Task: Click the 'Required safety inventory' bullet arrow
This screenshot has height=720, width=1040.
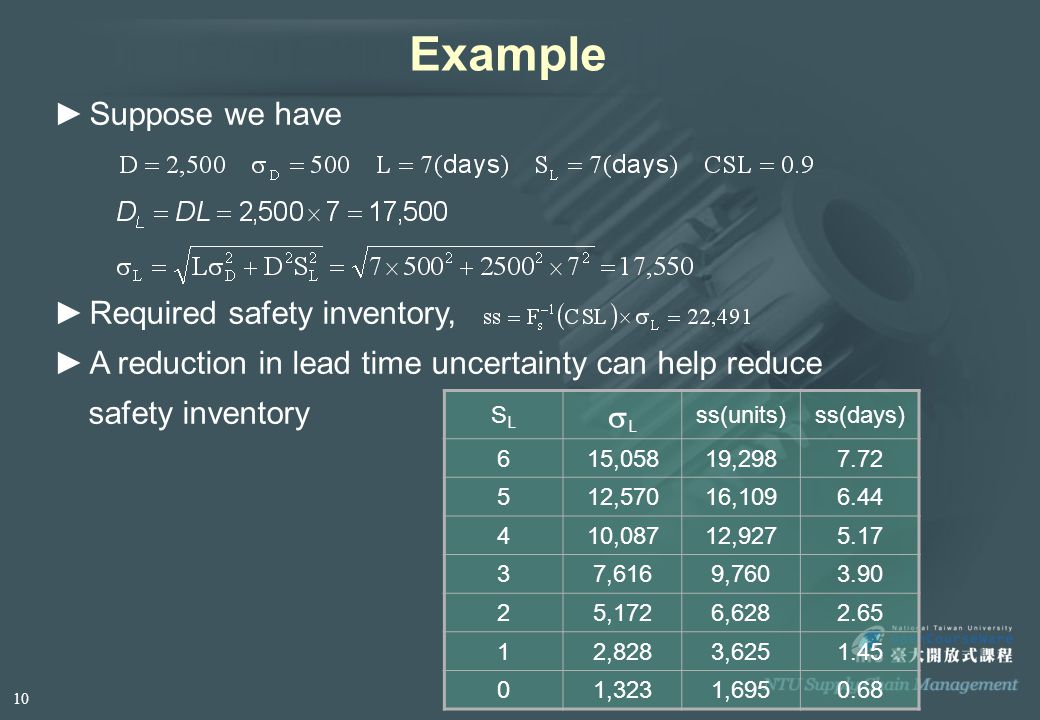Action: click(68, 313)
